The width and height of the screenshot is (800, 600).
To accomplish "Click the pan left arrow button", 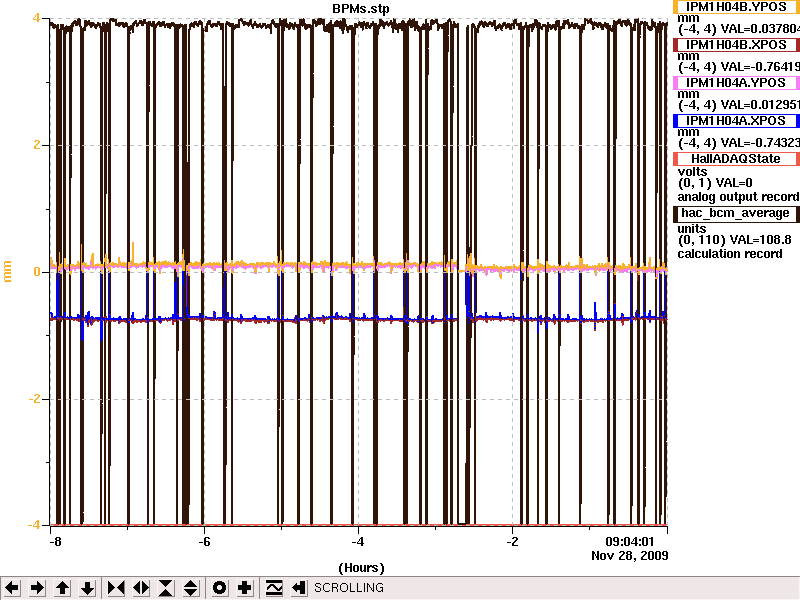I will pos(12,588).
